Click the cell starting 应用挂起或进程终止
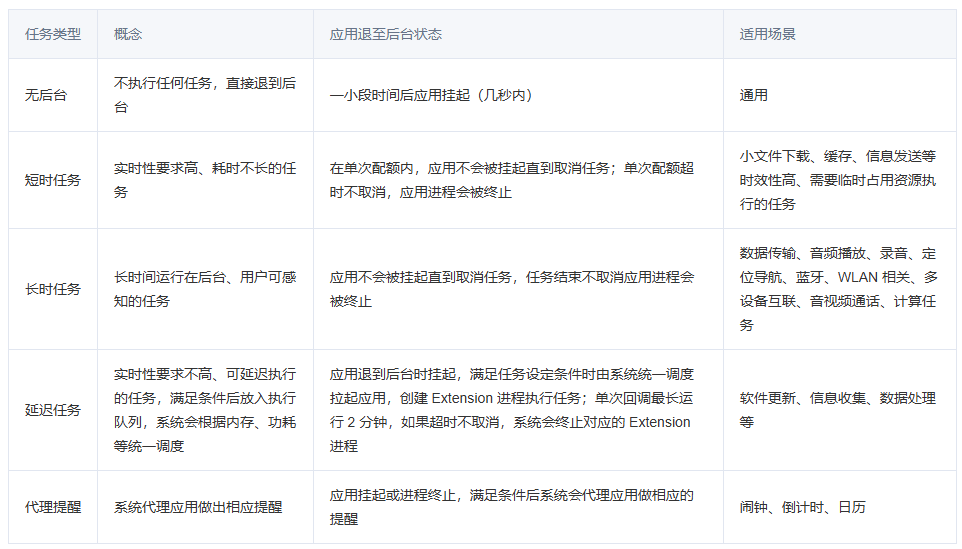The width and height of the screenshot is (962, 549). pyautogui.click(x=518, y=507)
